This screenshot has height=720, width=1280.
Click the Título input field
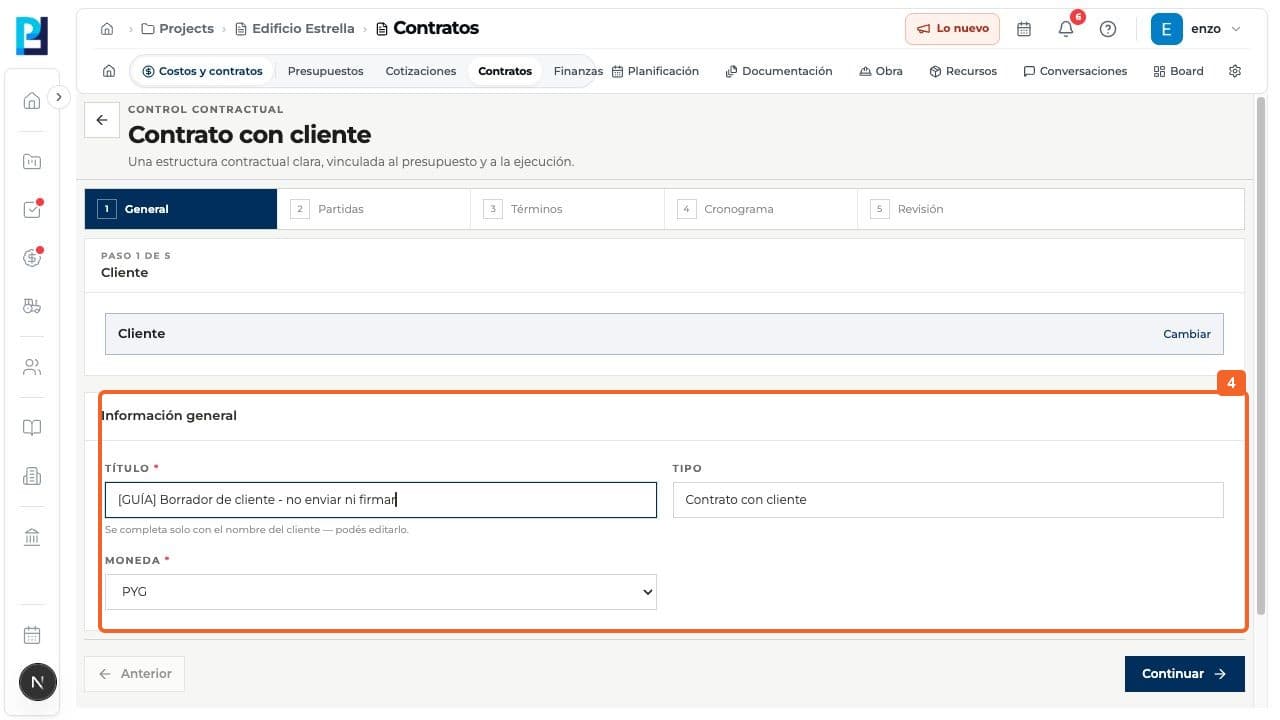381,500
